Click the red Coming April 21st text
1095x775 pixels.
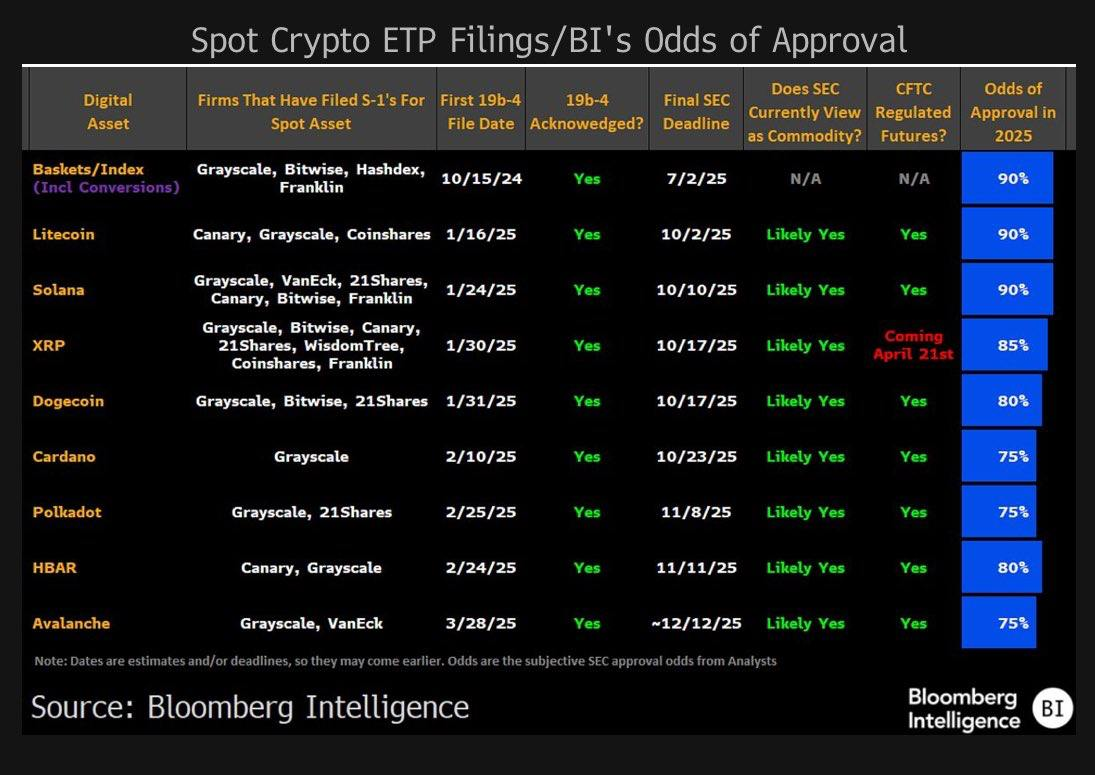pyautogui.click(x=913, y=345)
